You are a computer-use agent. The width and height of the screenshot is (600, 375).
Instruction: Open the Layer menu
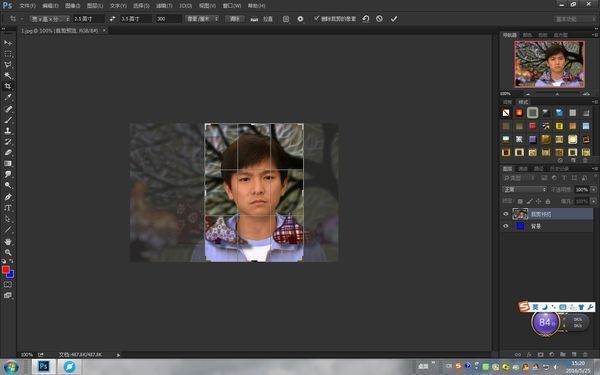(x=95, y=6)
